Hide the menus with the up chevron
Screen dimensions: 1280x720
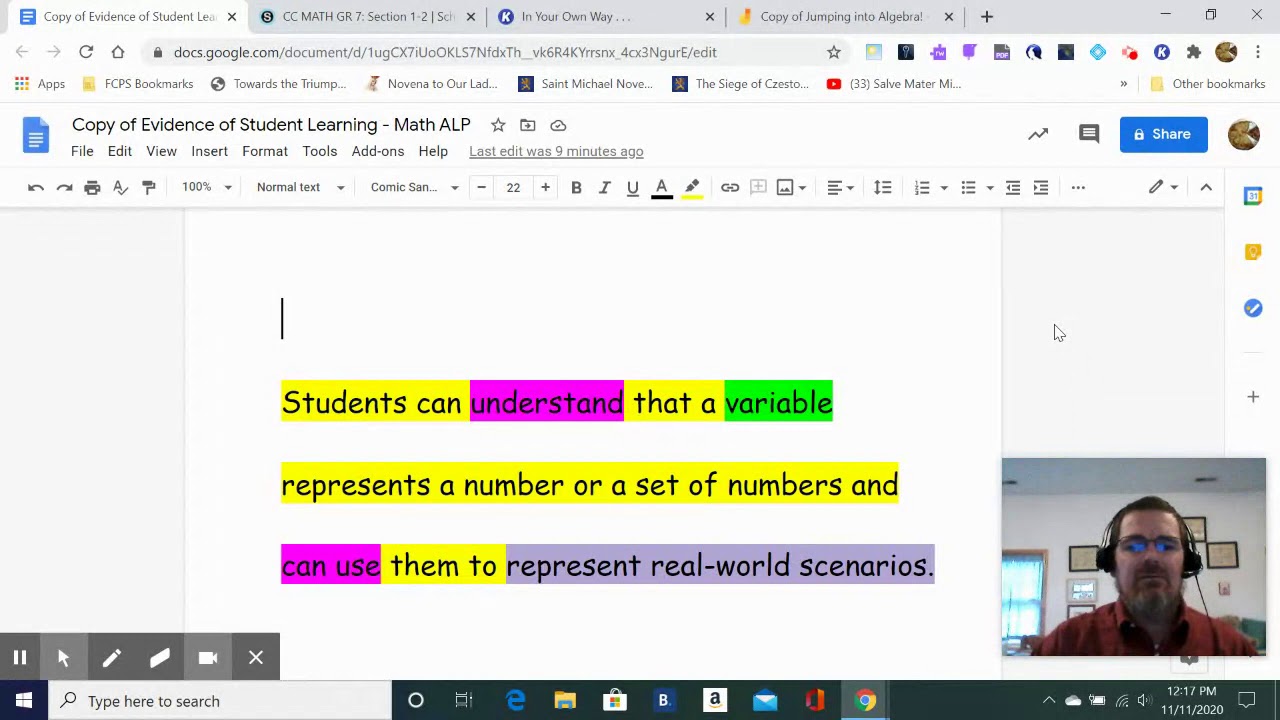(x=1206, y=187)
